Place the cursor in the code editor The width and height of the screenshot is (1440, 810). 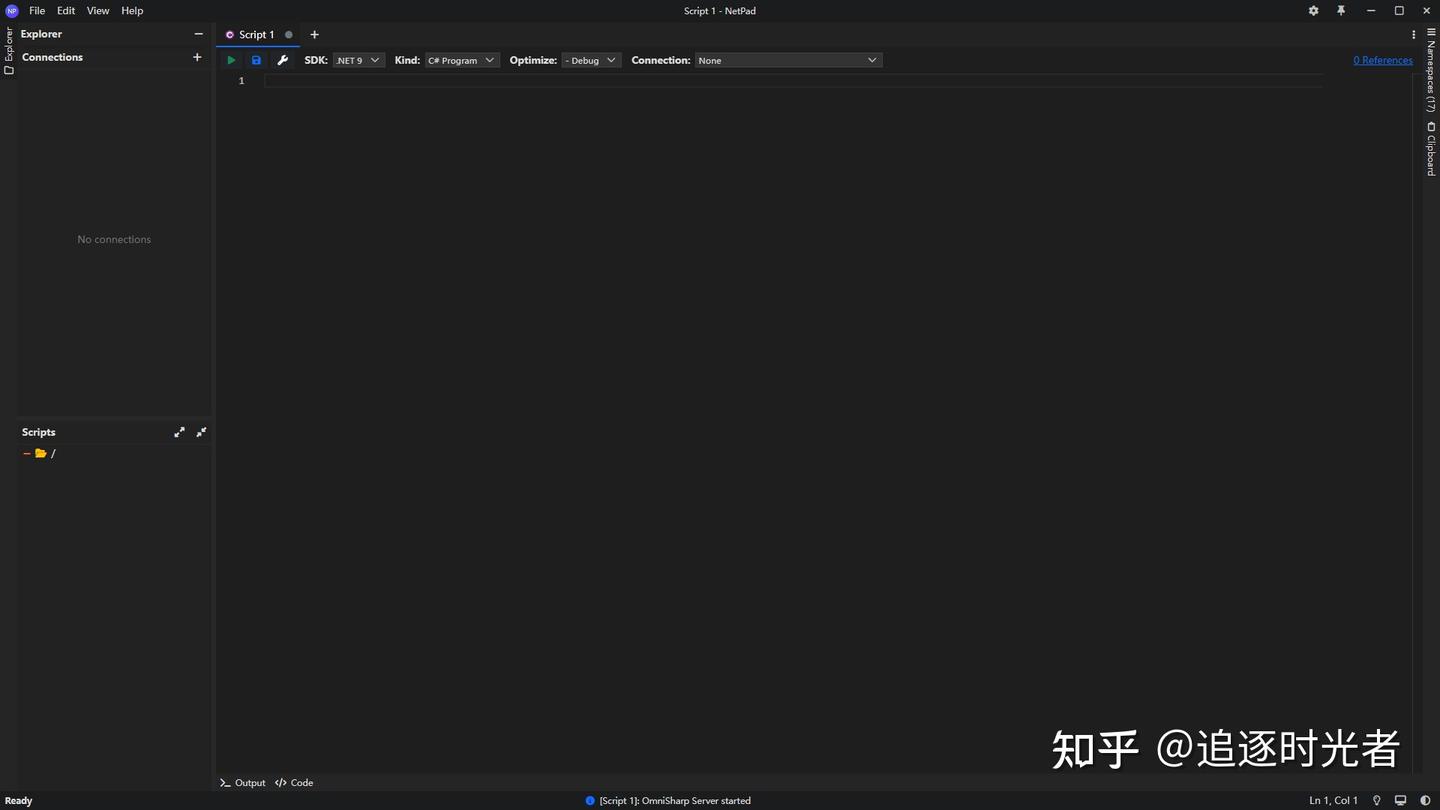[600, 80]
